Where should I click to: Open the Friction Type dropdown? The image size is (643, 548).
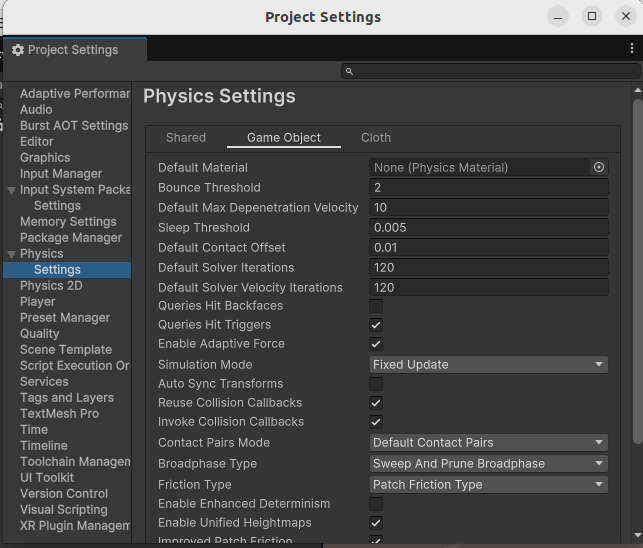click(x=488, y=485)
